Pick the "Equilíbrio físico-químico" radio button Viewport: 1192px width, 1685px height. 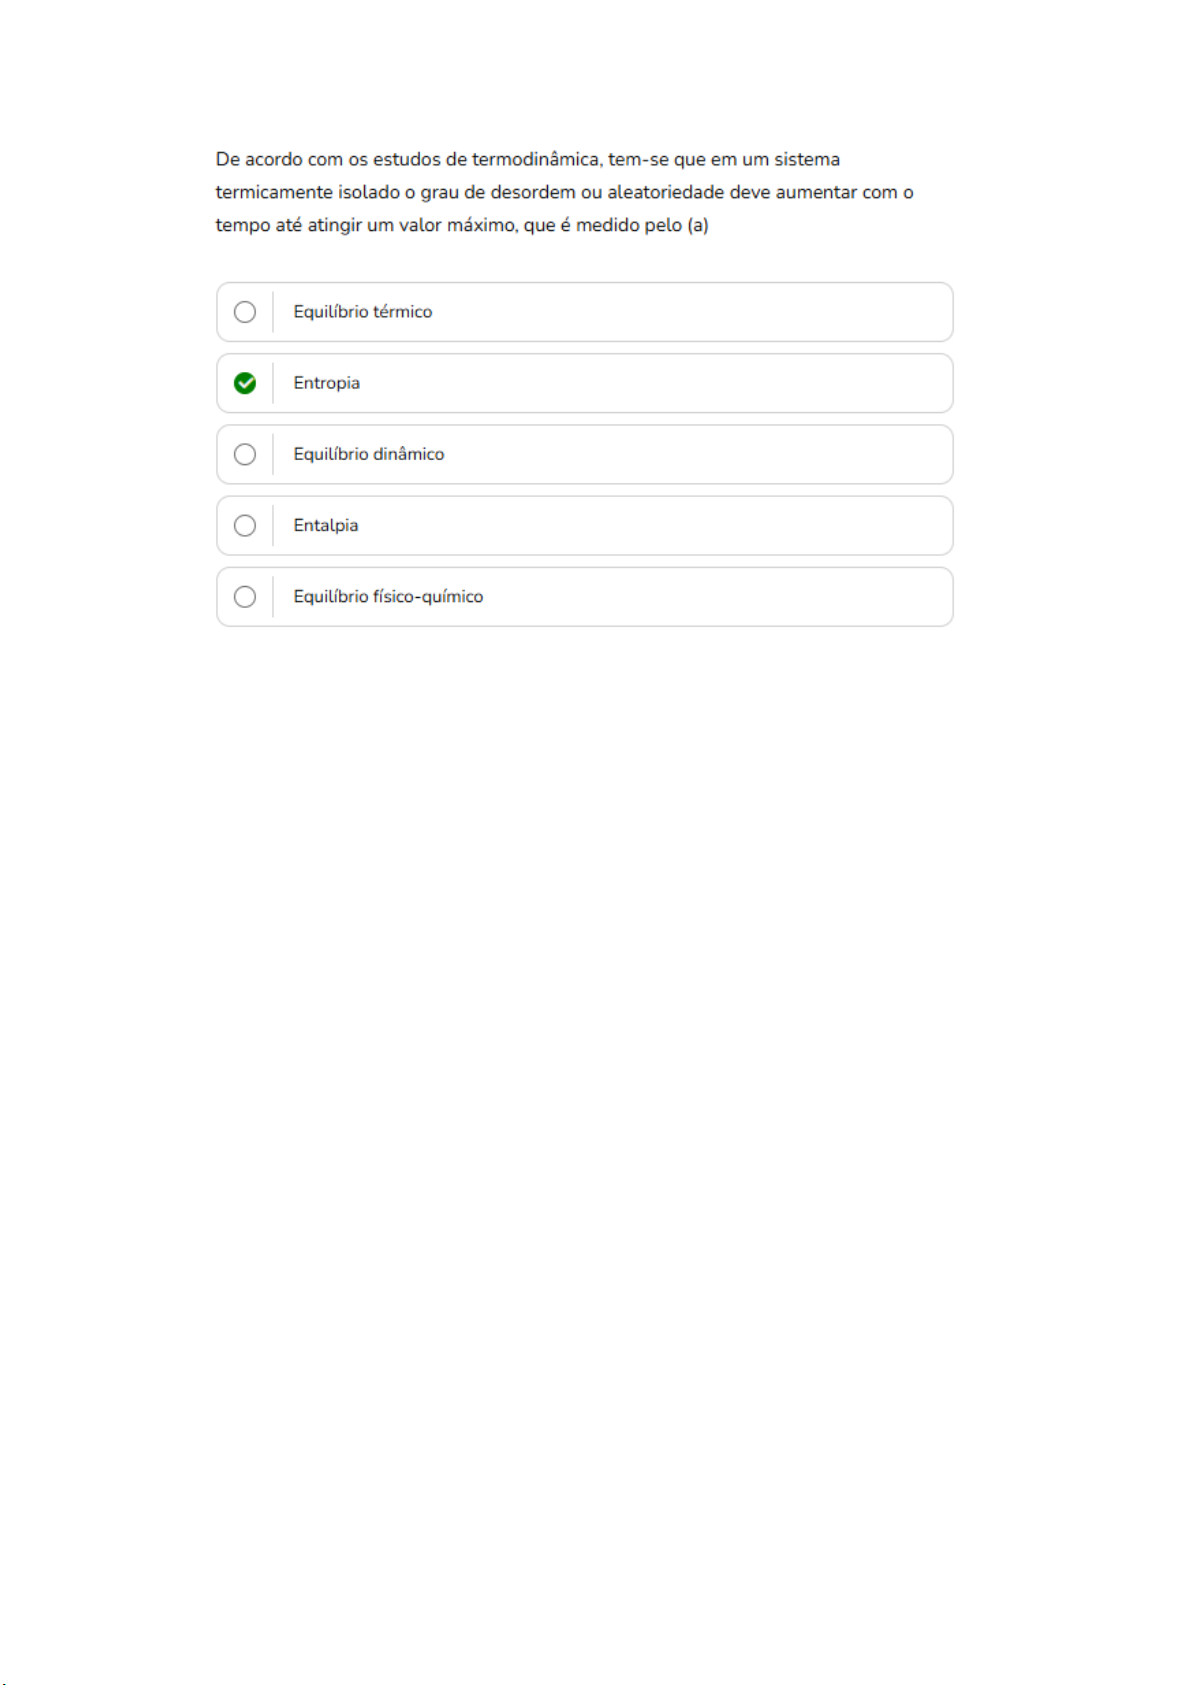point(245,597)
